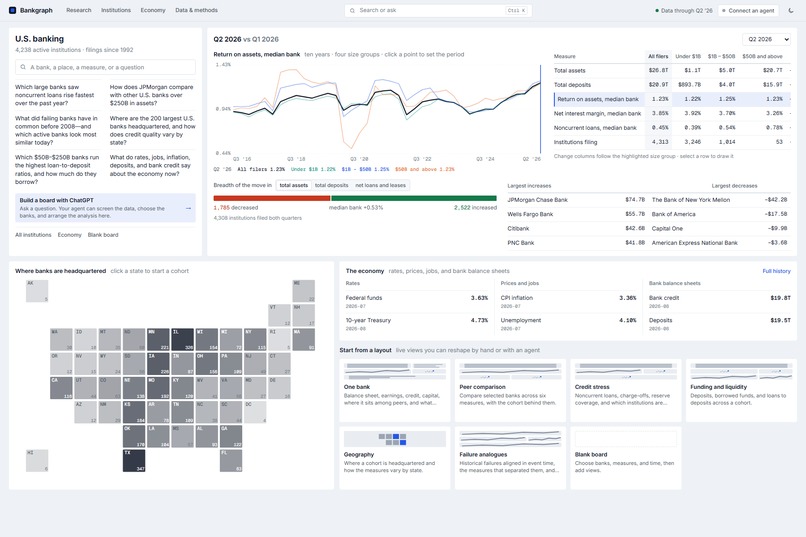Click the FL state tile on the map
This screenshot has width=806, height=537.
[231, 460]
